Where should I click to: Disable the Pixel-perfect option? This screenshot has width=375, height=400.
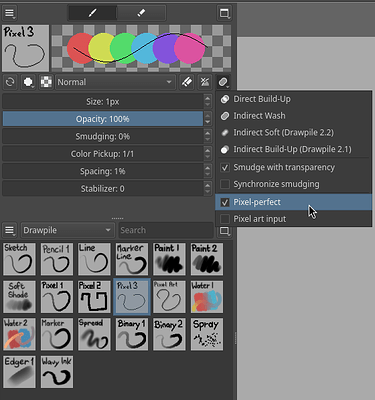[x=225, y=202]
